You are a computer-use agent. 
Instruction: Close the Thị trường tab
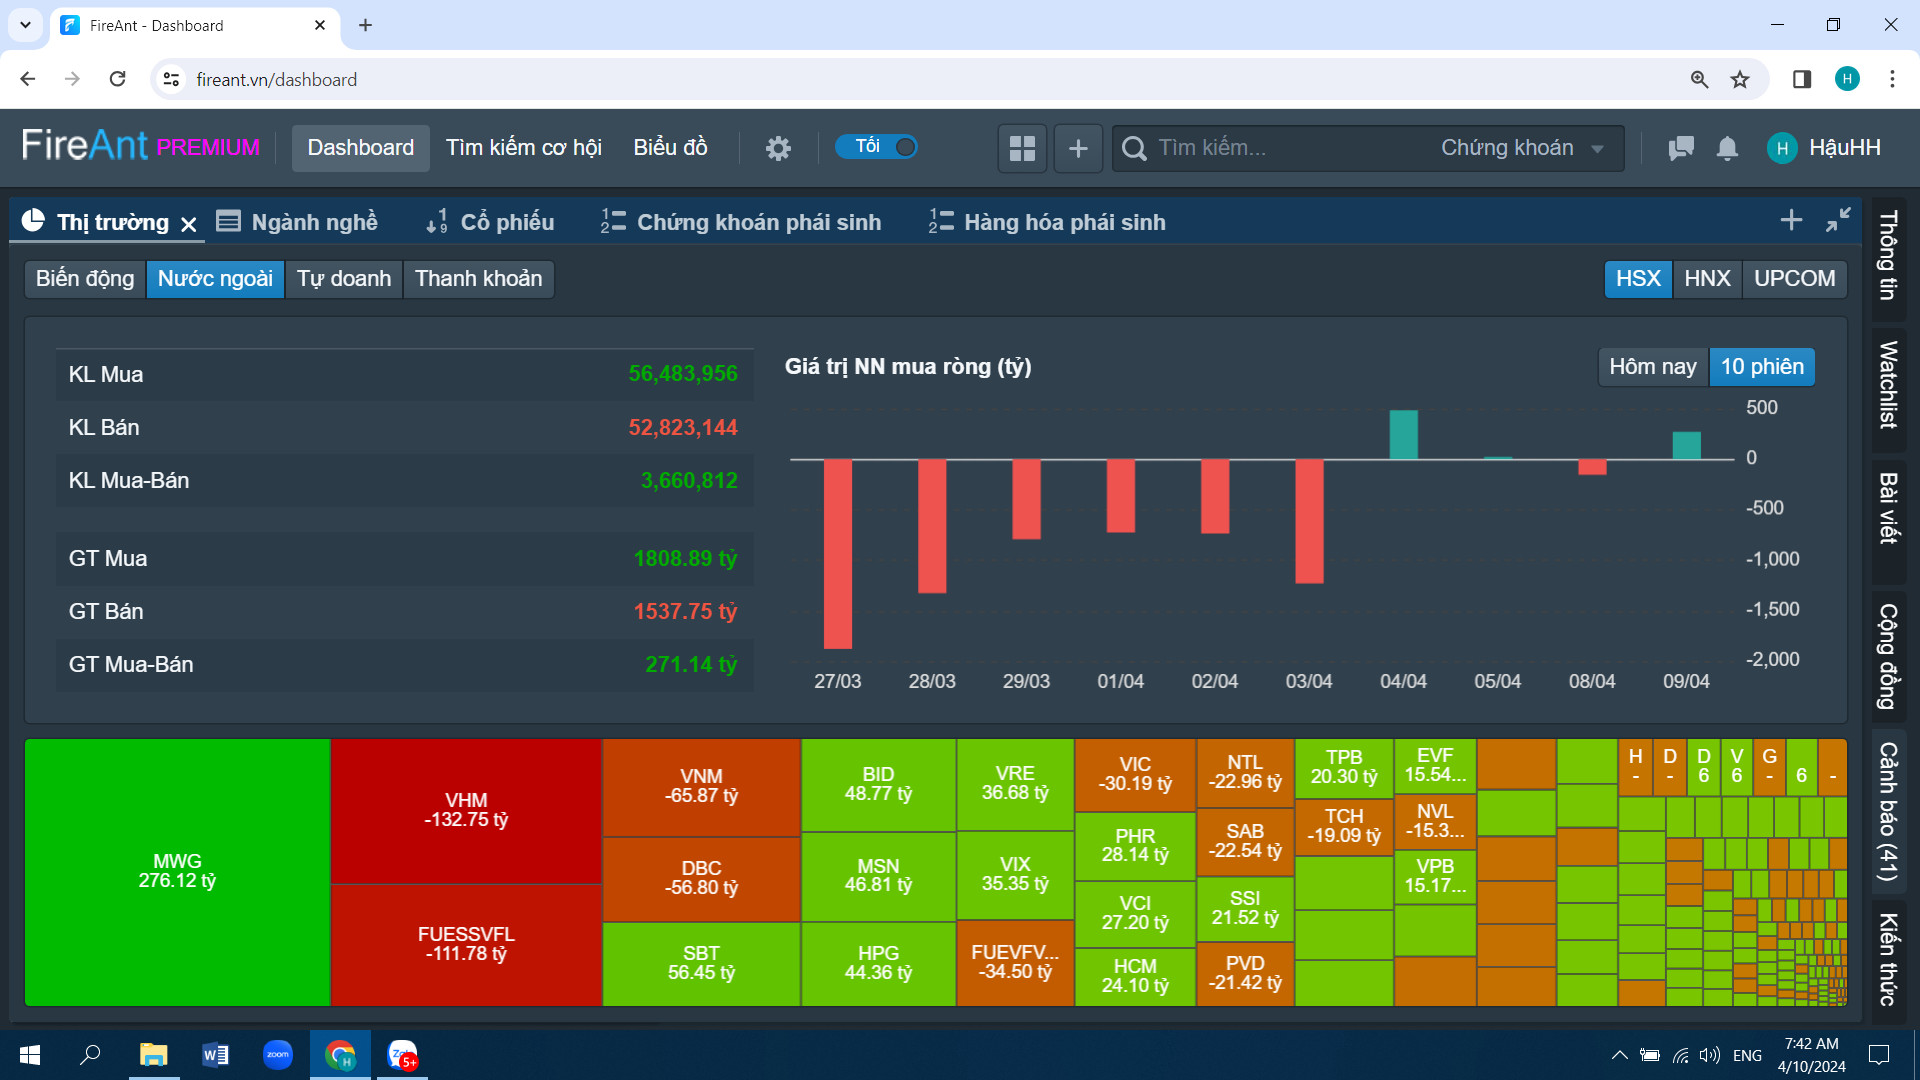click(189, 224)
